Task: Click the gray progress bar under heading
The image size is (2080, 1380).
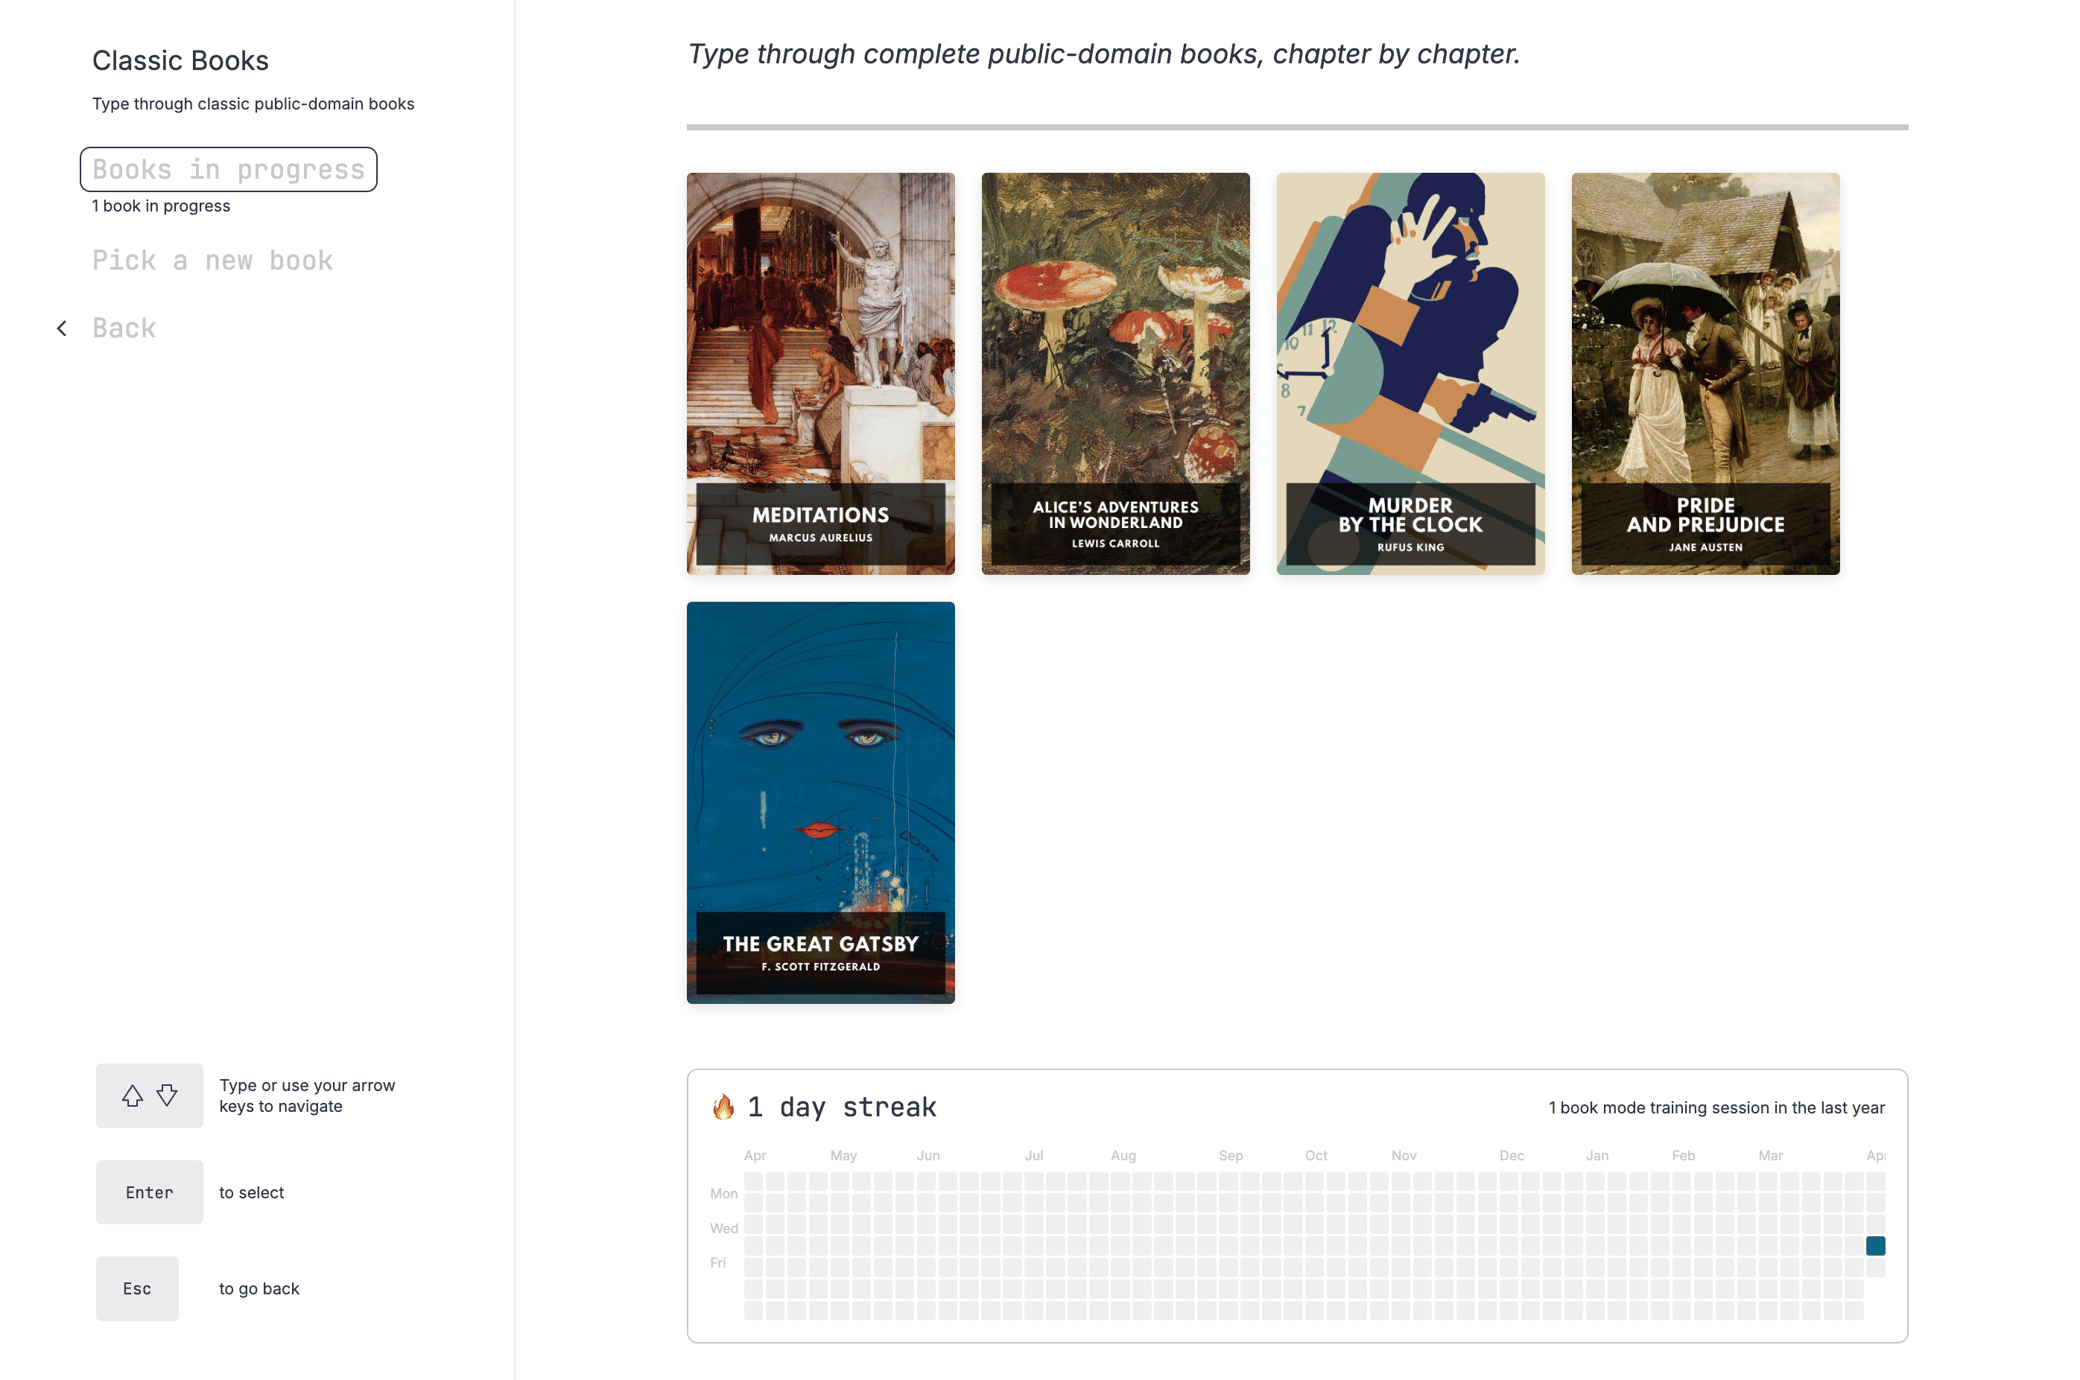Action: point(1297,127)
